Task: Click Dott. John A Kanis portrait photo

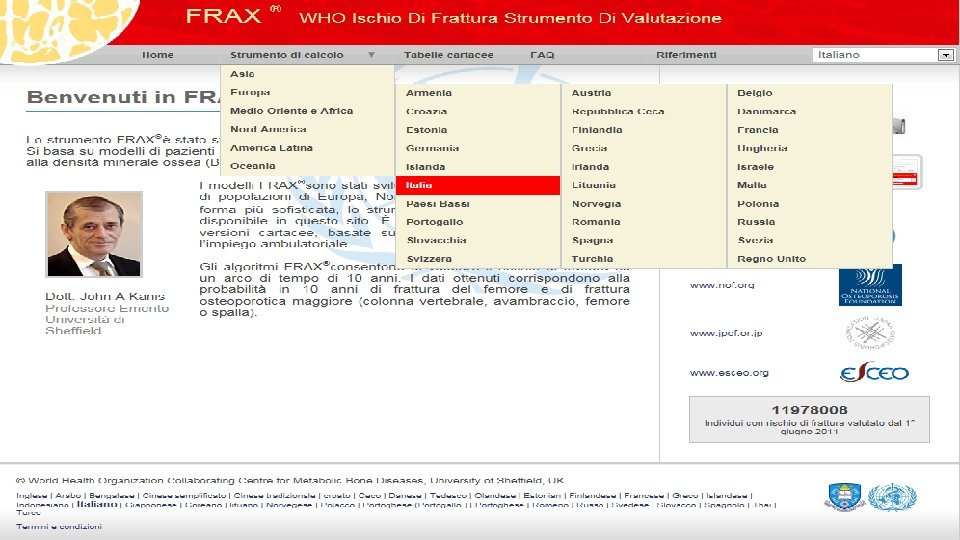Action: 94,234
